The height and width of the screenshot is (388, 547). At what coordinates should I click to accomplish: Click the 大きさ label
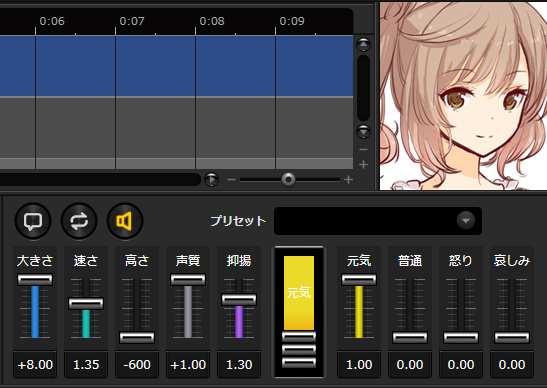pos(35,261)
